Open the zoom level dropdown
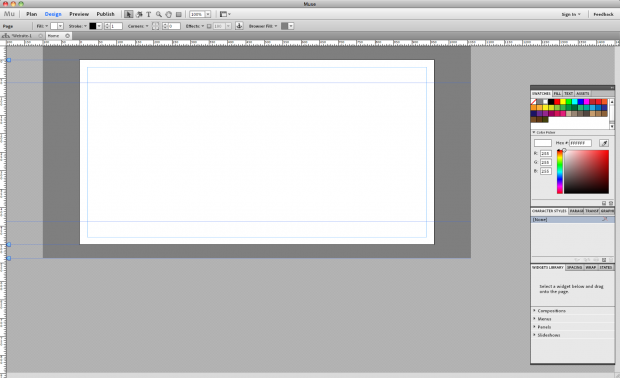620x378 pixels. (208, 14)
